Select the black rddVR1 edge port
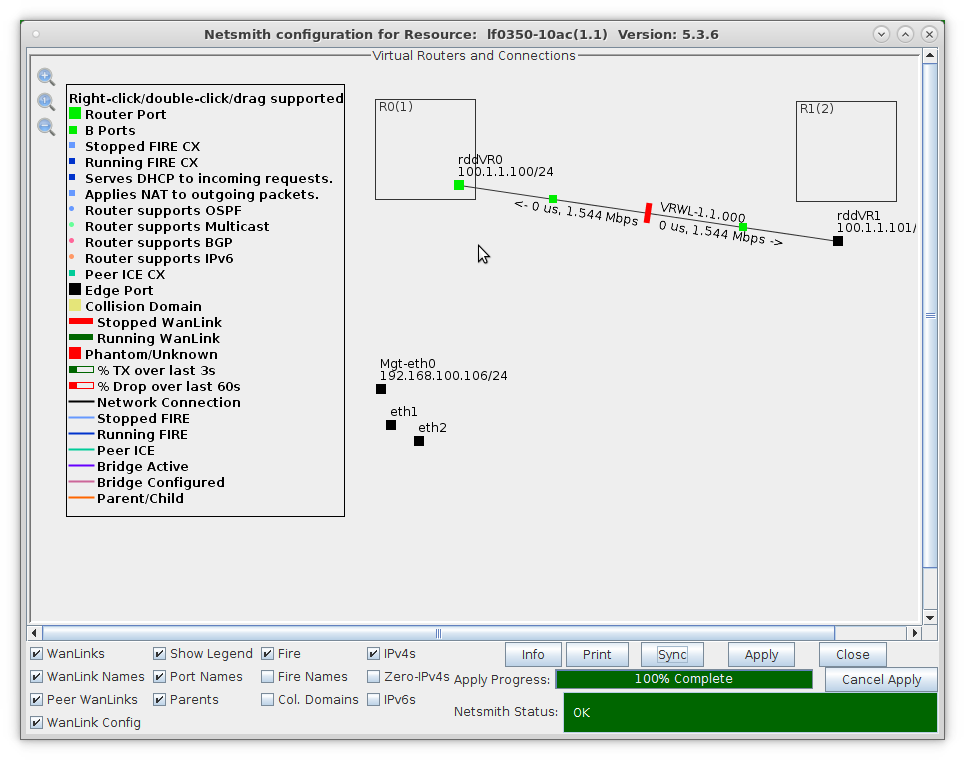965x760 pixels. [838, 241]
